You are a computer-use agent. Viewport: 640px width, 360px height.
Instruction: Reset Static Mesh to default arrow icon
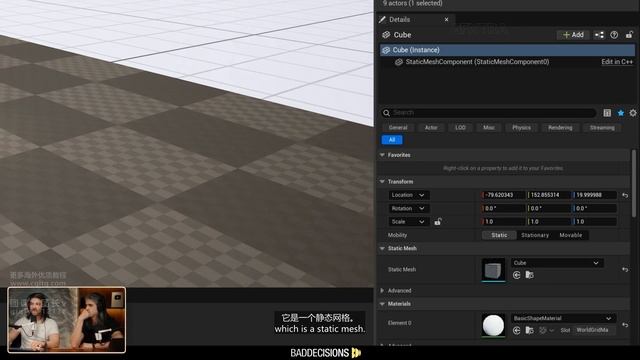click(x=625, y=270)
